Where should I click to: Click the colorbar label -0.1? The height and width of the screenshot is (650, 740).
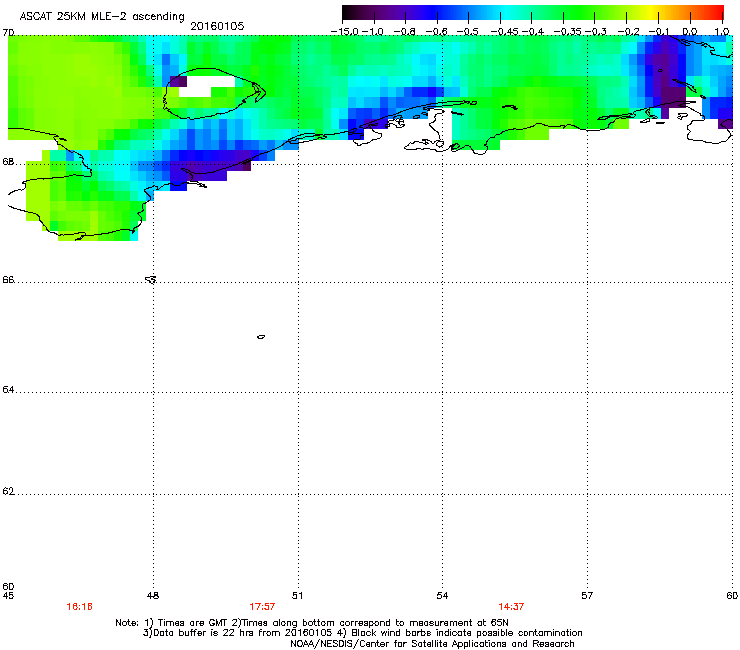tap(659, 32)
